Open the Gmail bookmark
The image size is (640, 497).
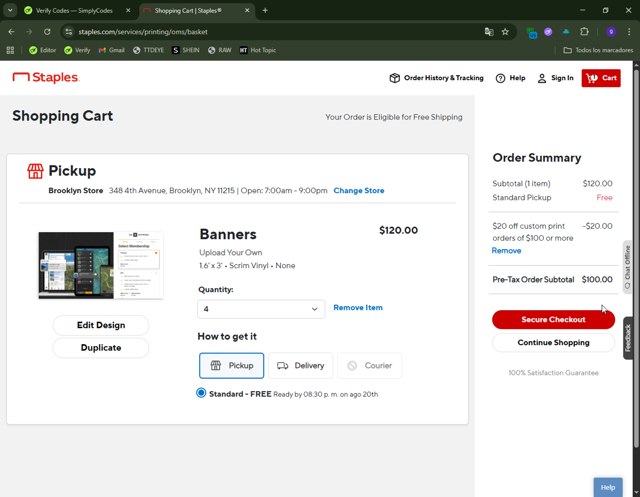pos(111,50)
